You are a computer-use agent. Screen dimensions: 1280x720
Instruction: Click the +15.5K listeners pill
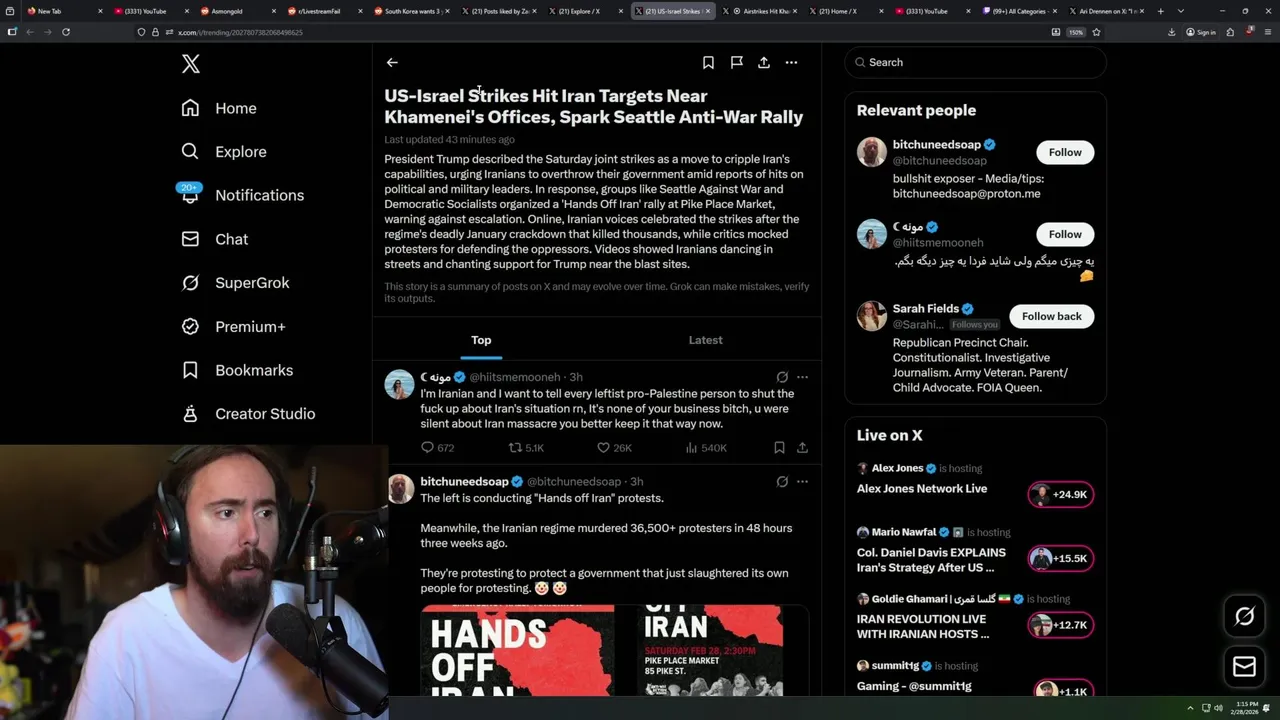pyautogui.click(x=1061, y=558)
